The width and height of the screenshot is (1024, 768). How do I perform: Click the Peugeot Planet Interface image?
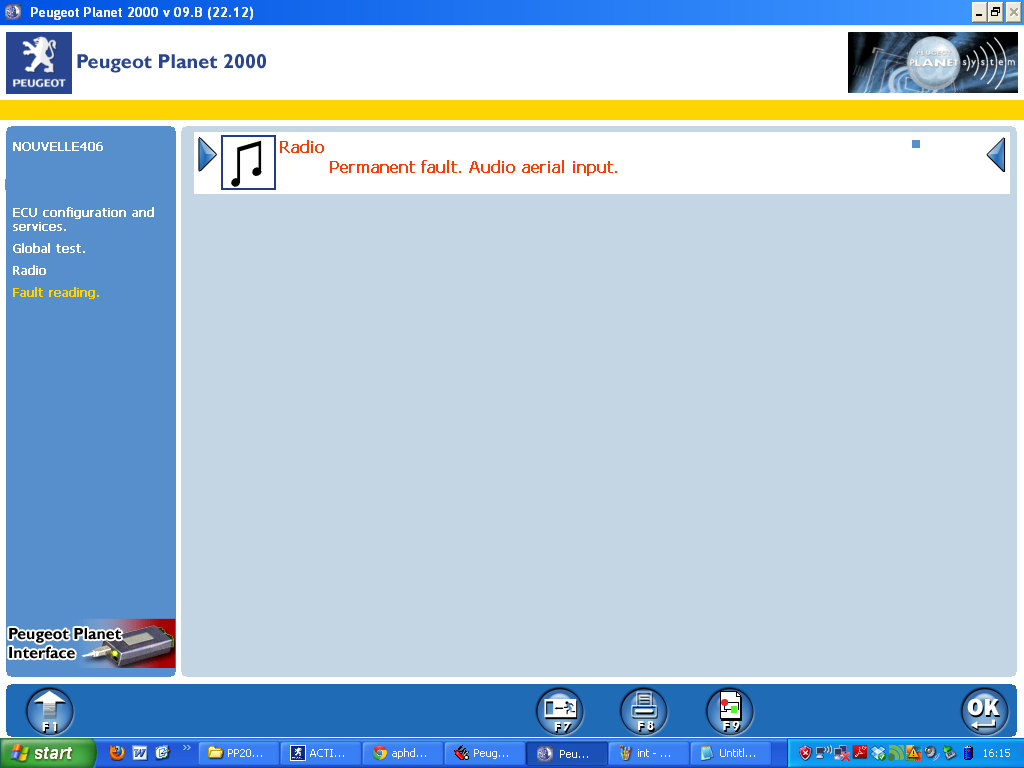coord(91,644)
